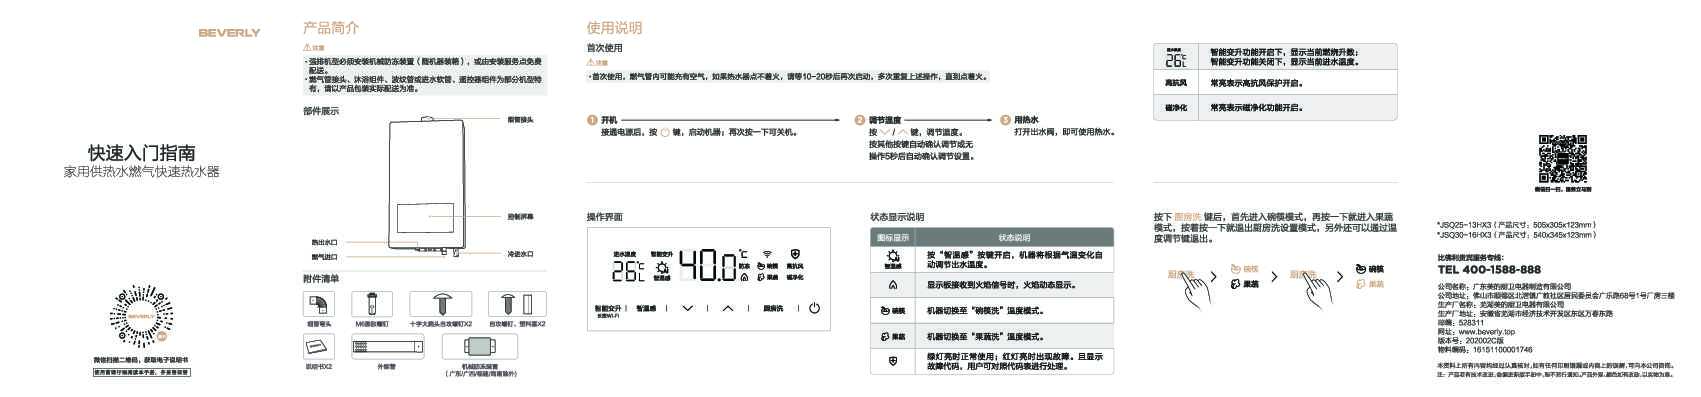Screen dimensions: 1701x397
Task: Click the 图标显示 table header cell
Action: pos(893,238)
